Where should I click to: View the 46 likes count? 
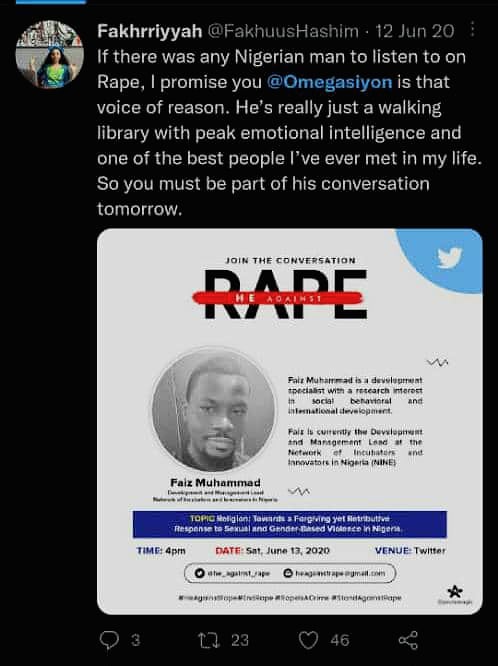click(x=340, y=640)
